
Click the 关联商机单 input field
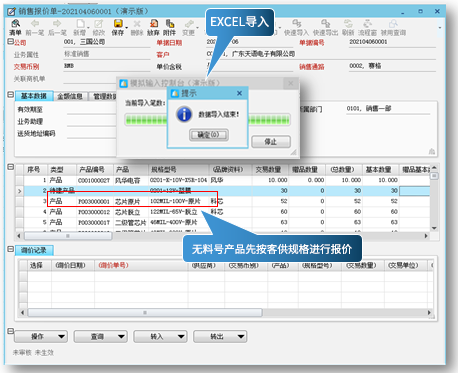[x=89, y=79]
